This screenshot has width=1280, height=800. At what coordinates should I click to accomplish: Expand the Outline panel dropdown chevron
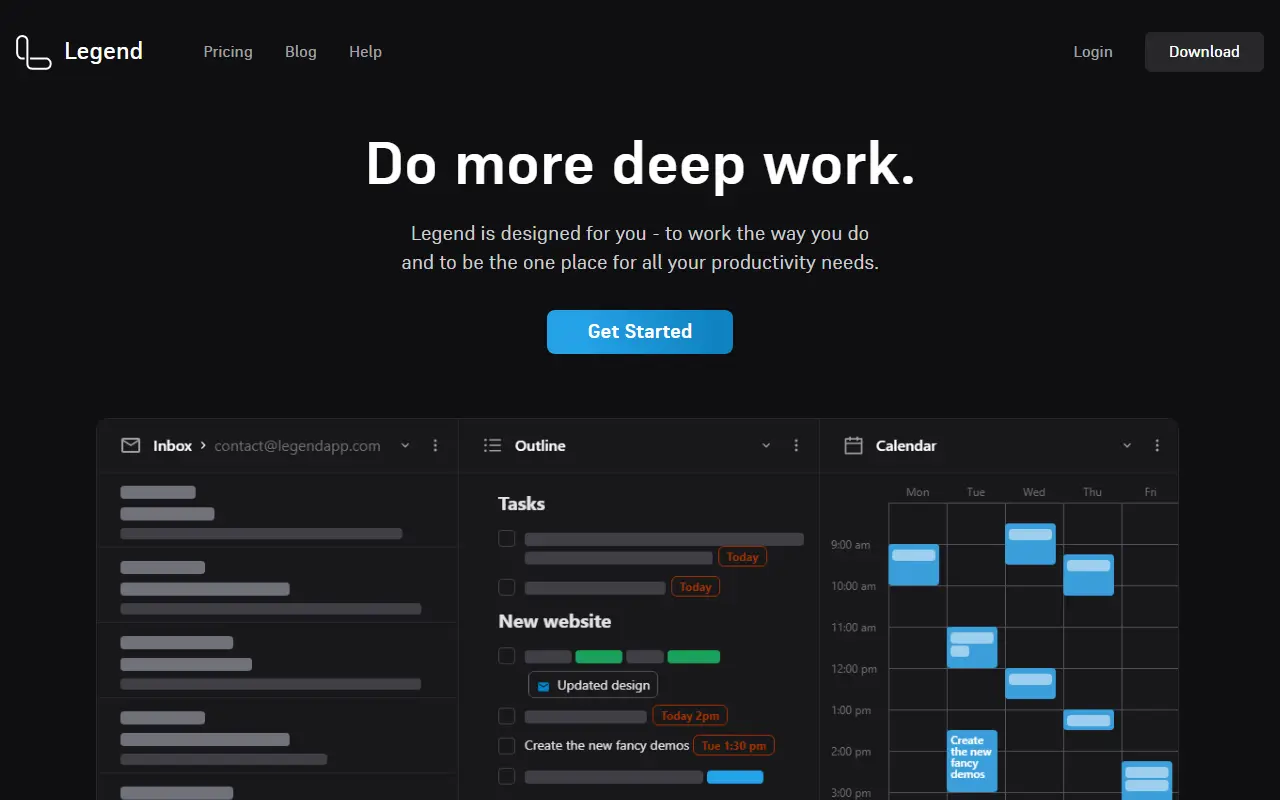(766, 446)
